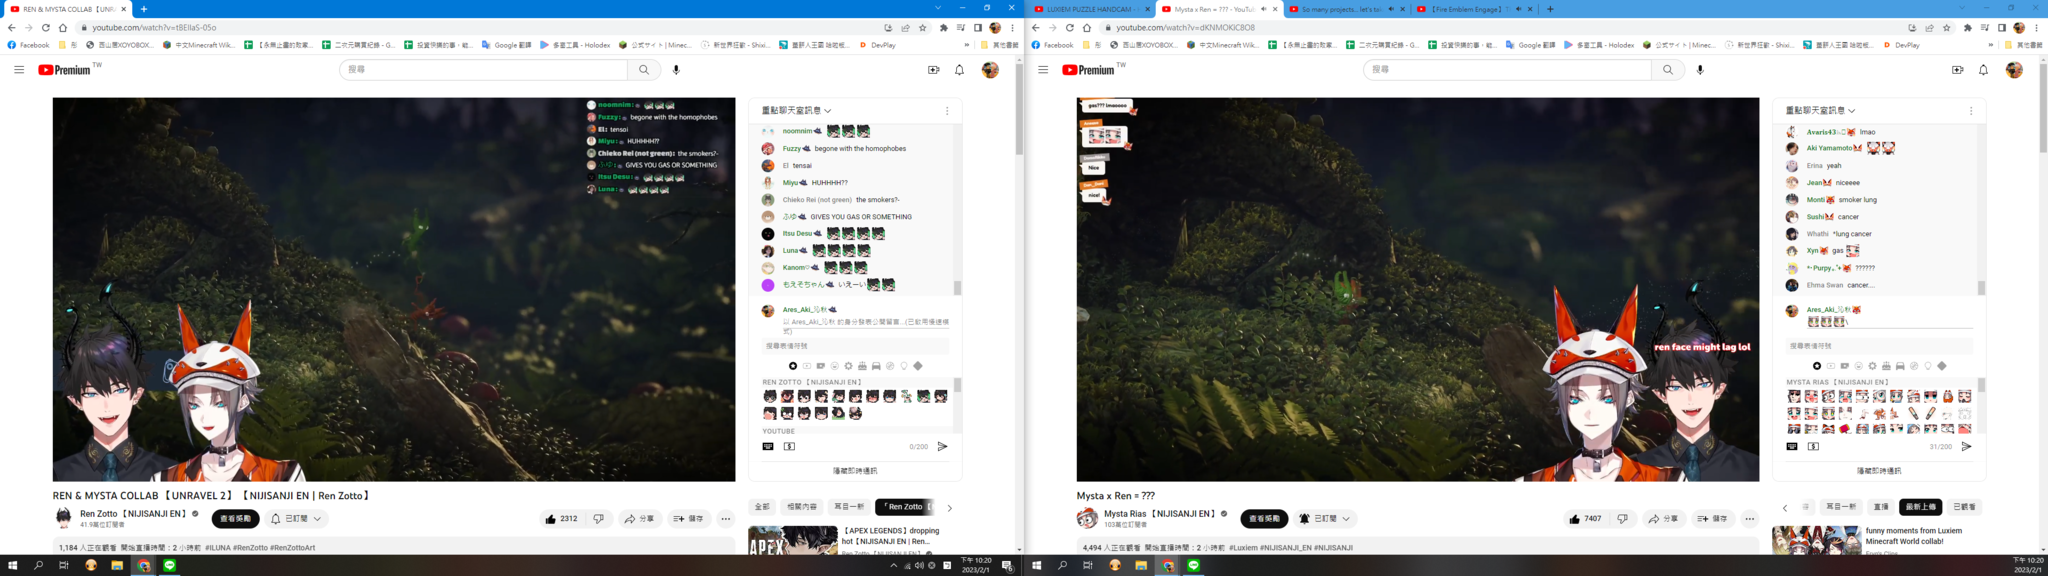Screen dimensions: 2048x576
Task: Open APEX LEGENDS recommended video thumbnail
Action: click(x=793, y=540)
